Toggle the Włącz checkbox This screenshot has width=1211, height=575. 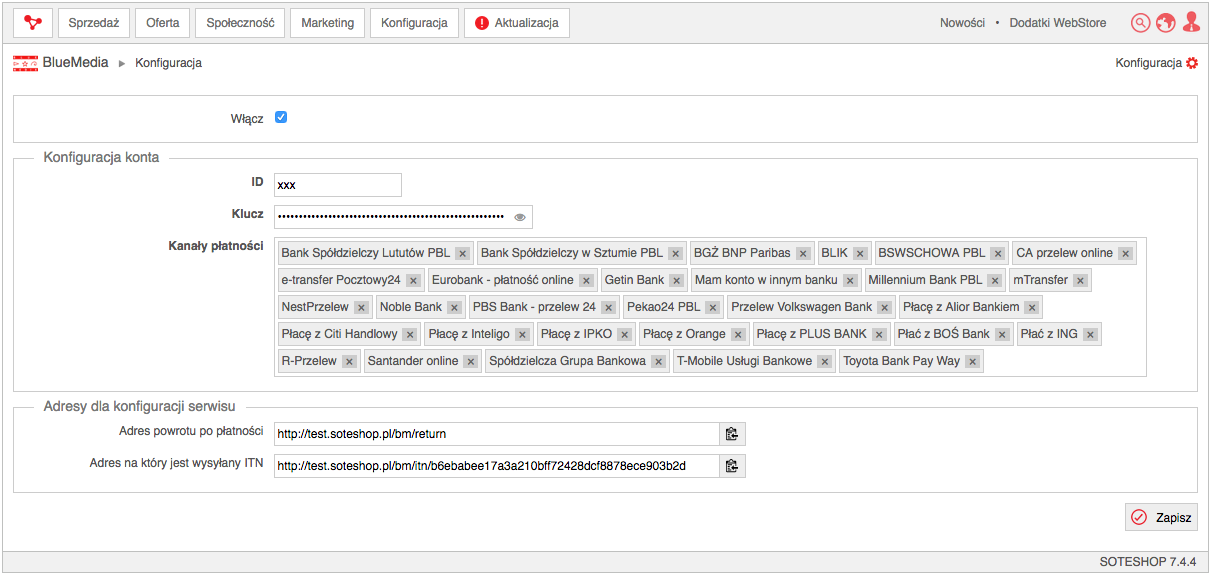281,117
